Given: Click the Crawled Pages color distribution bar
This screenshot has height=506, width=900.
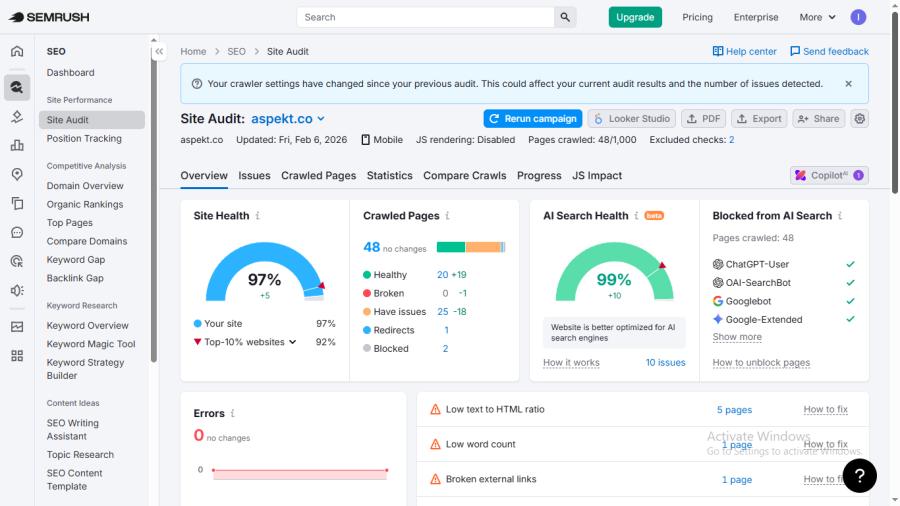Looking at the screenshot, I should [471, 247].
